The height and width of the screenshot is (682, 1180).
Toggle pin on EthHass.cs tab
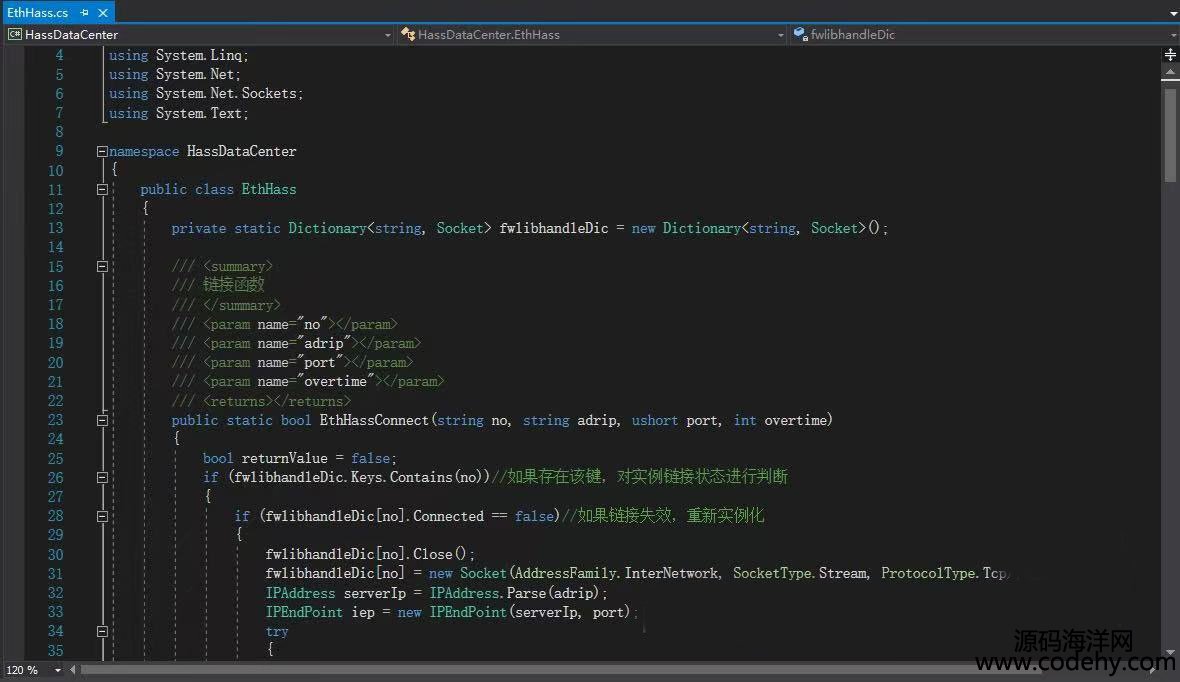click(84, 13)
